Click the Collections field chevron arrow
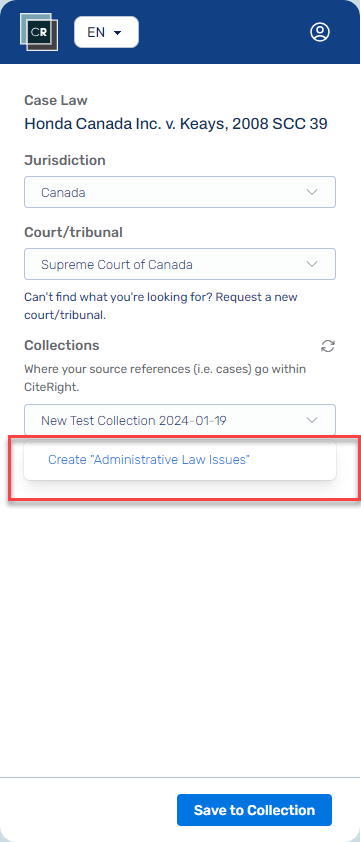The height and width of the screenshot is (842, 361). pyautogui.click(x=312, y=420)
